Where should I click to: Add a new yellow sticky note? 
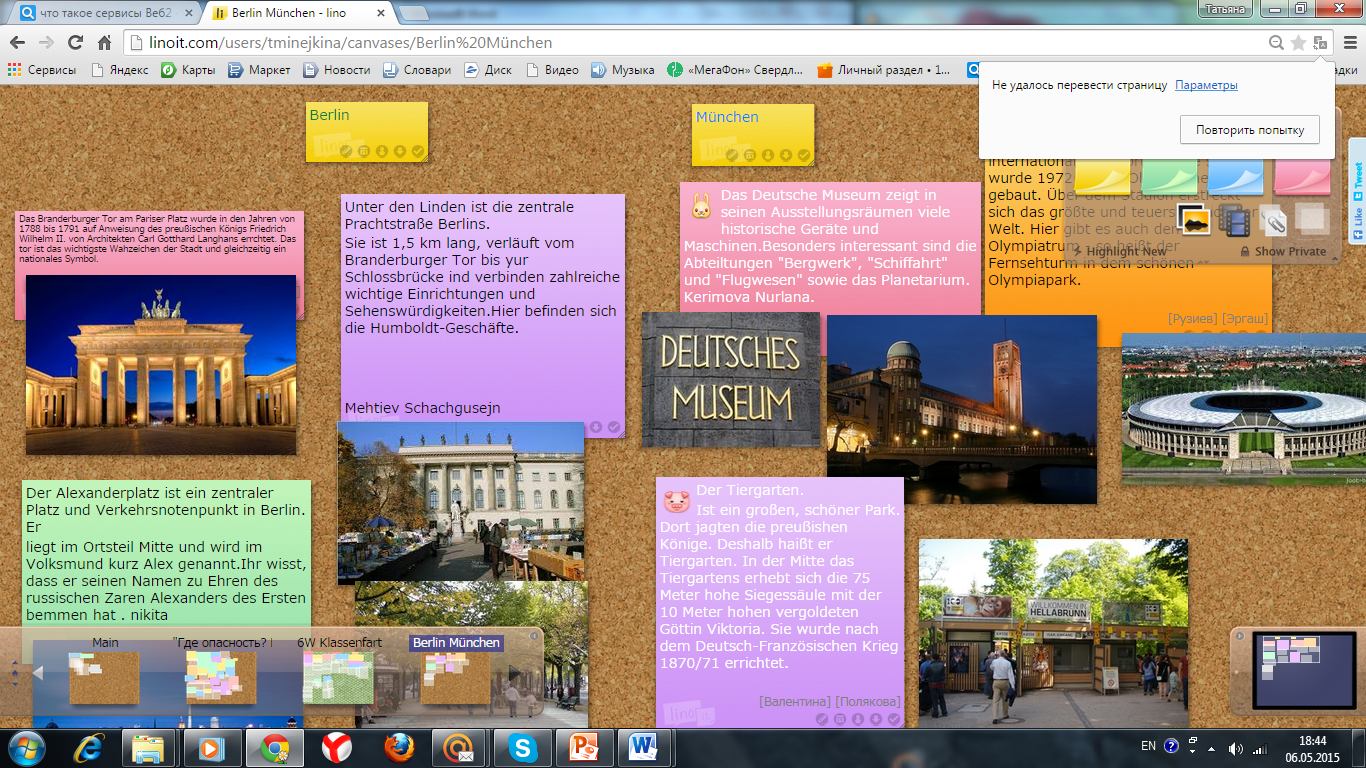click(x=1102, y=178)
